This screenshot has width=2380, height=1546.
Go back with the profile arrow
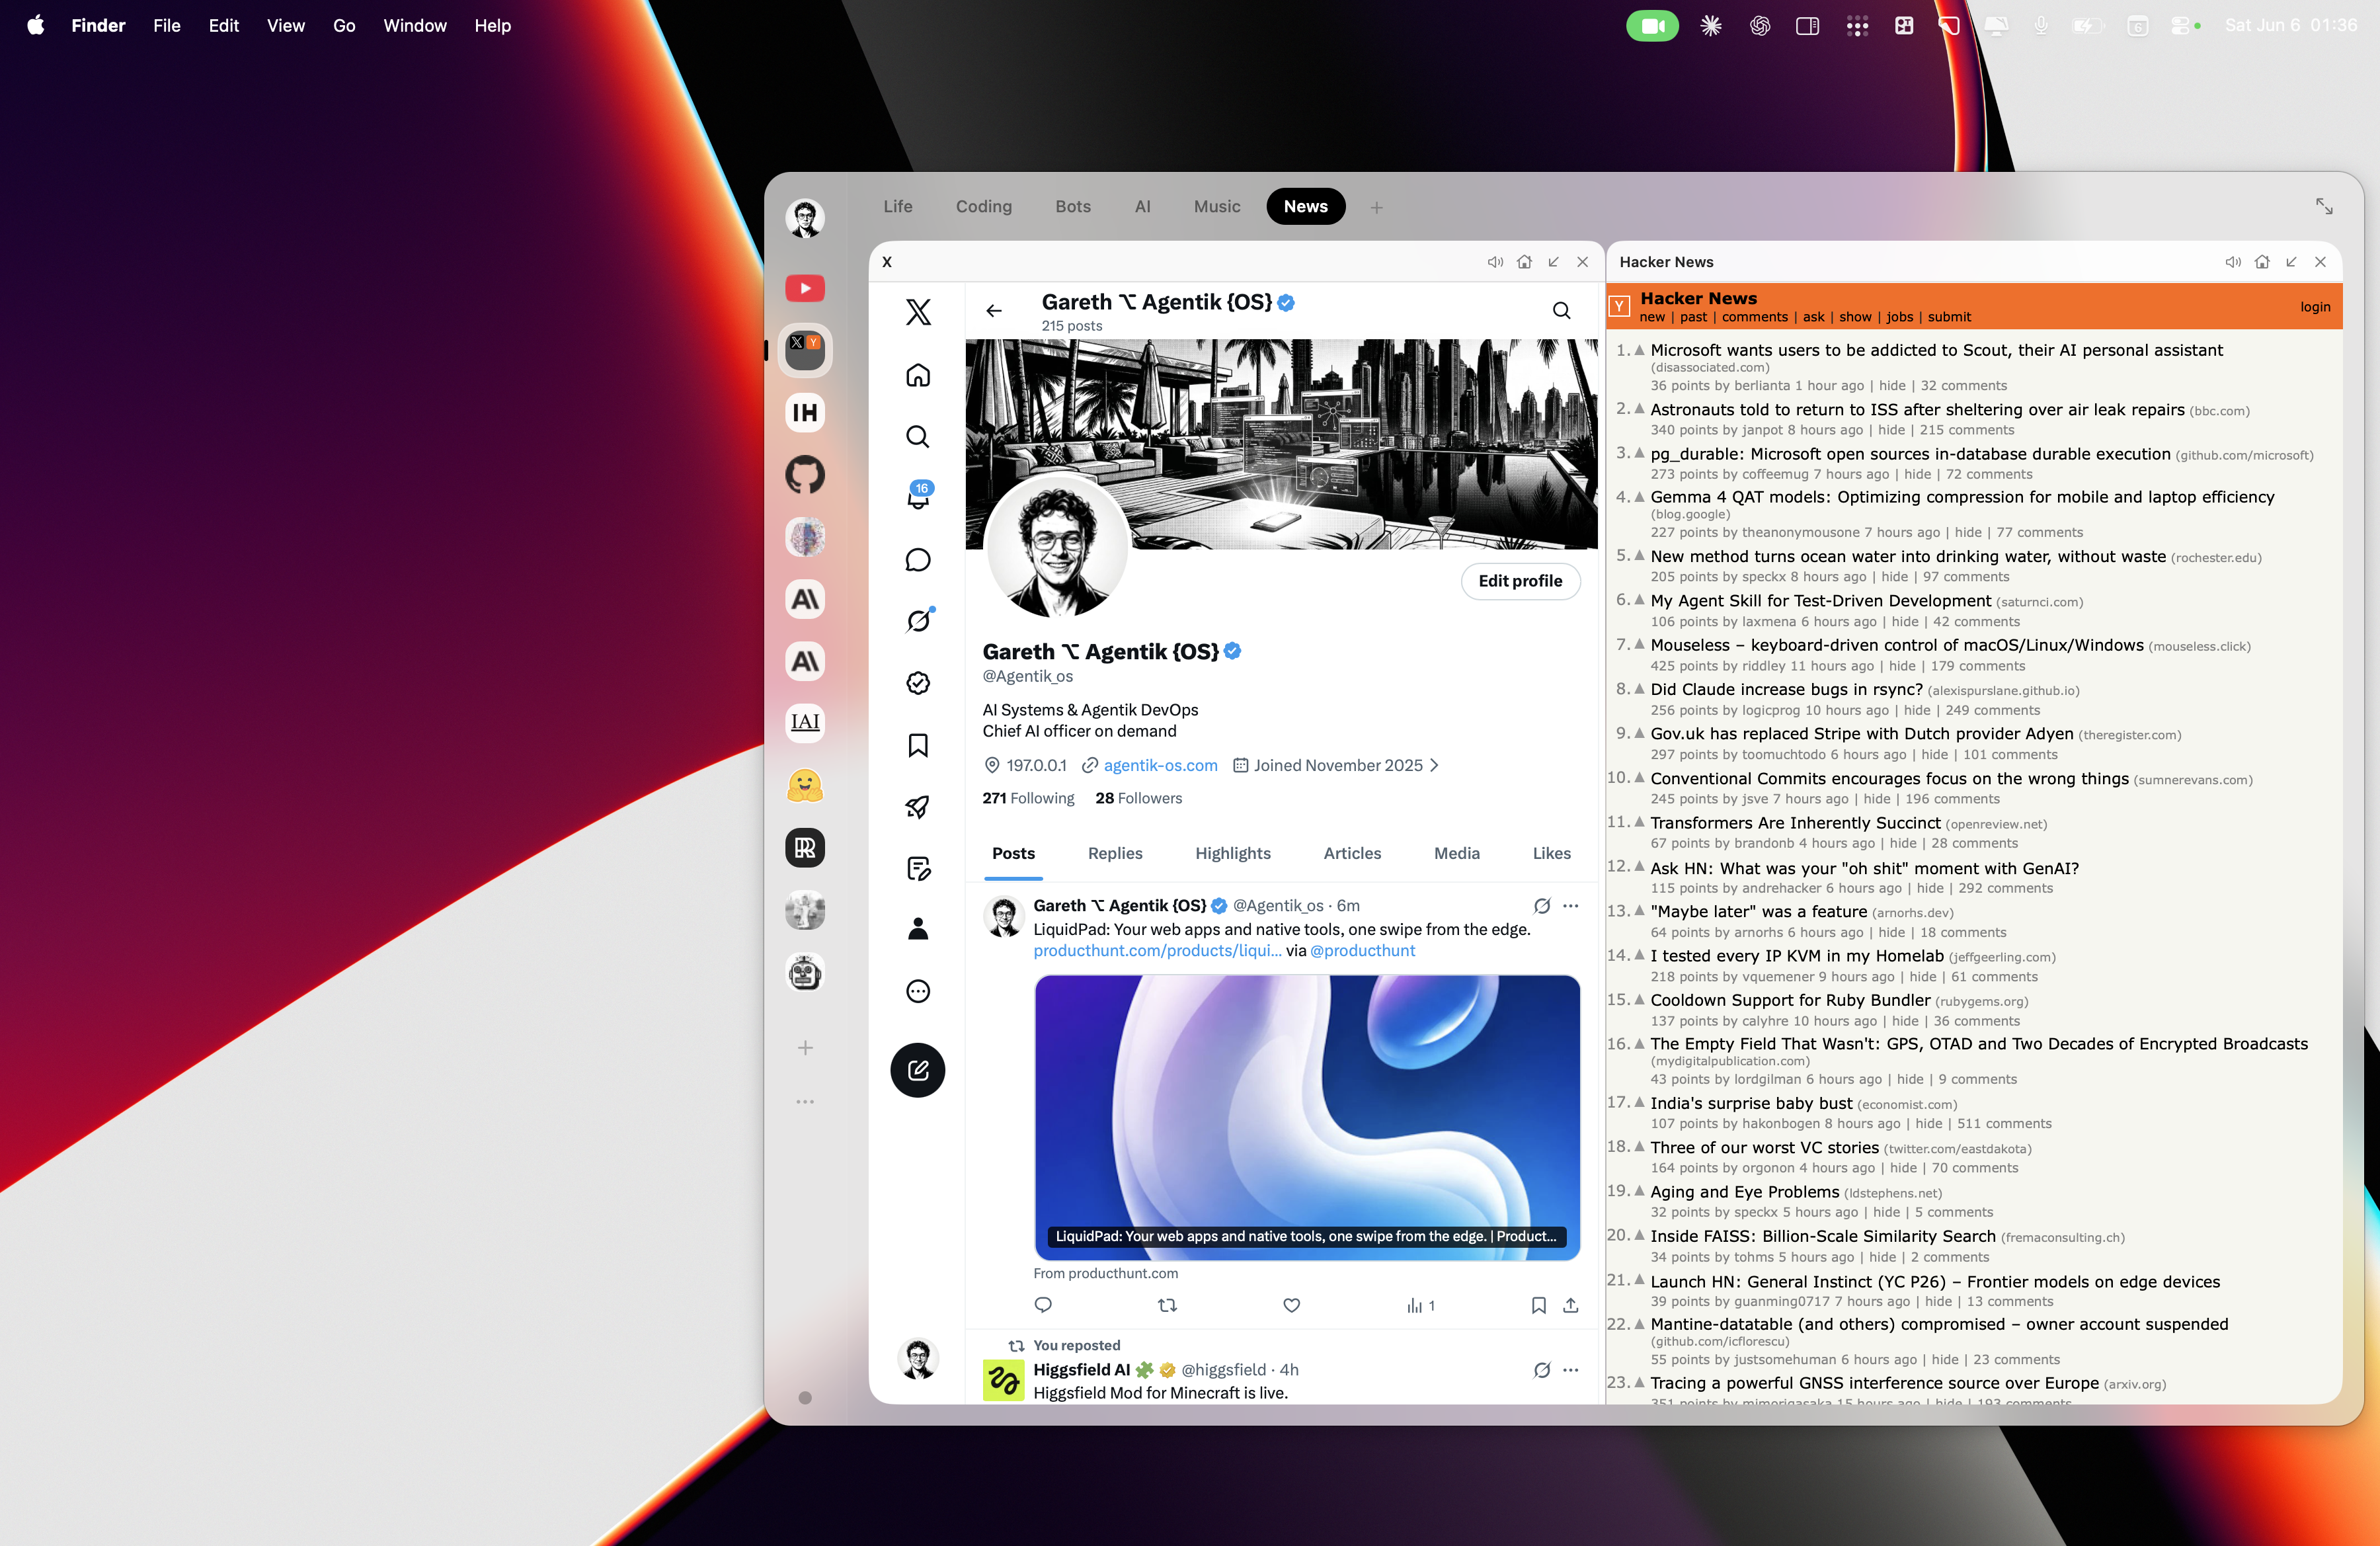pyautogui.click(x=994, y=311)
